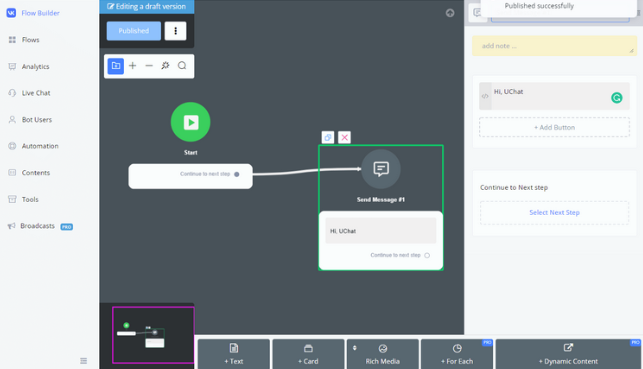Open the three-dot more options menu
The width and height of the screenshot is (643, 369).
pos(176,31)
